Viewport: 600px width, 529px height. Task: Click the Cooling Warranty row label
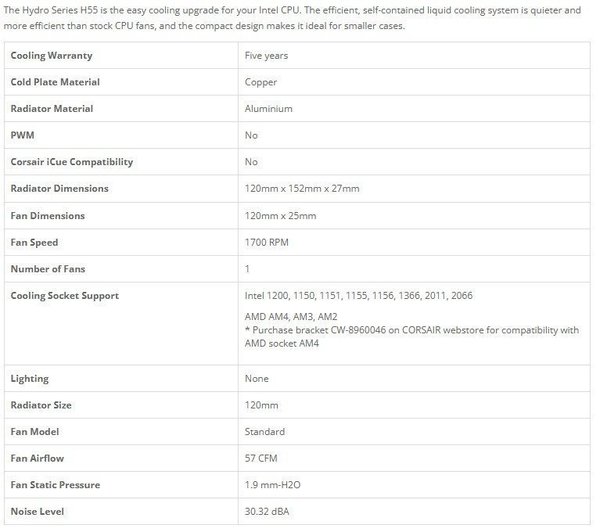[x=51, y=56]
